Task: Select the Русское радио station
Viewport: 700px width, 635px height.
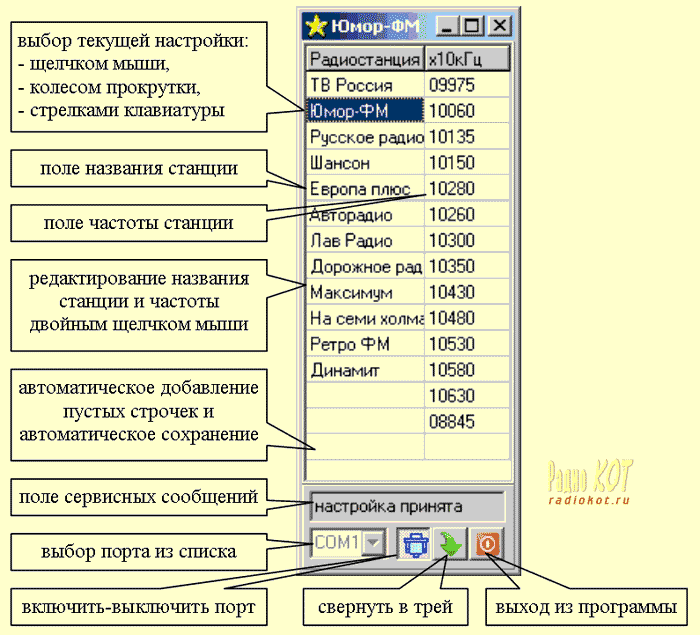Action: pos(365,137)
